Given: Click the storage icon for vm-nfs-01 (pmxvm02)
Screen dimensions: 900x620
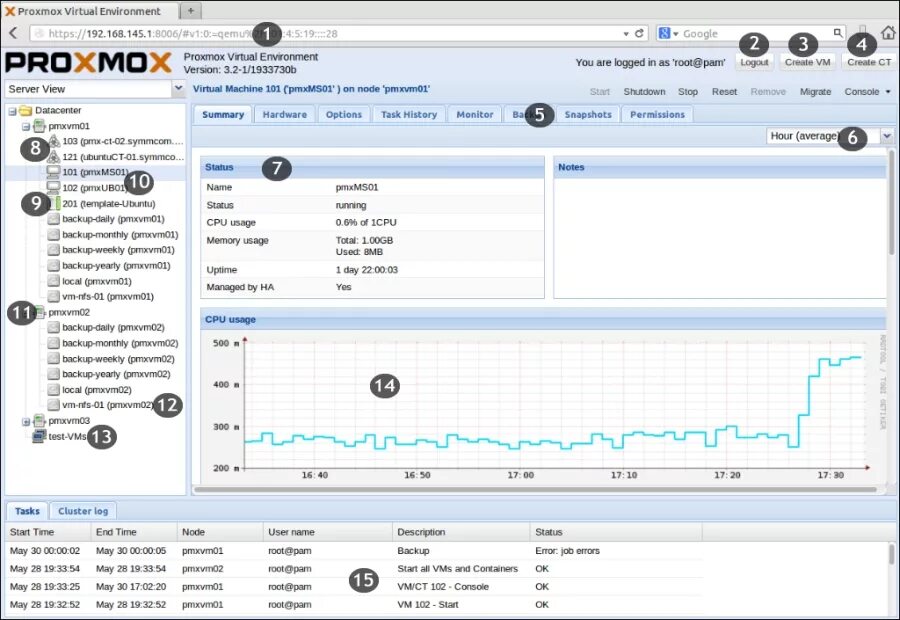Looking at the screenshot, I should click(53, 405).
